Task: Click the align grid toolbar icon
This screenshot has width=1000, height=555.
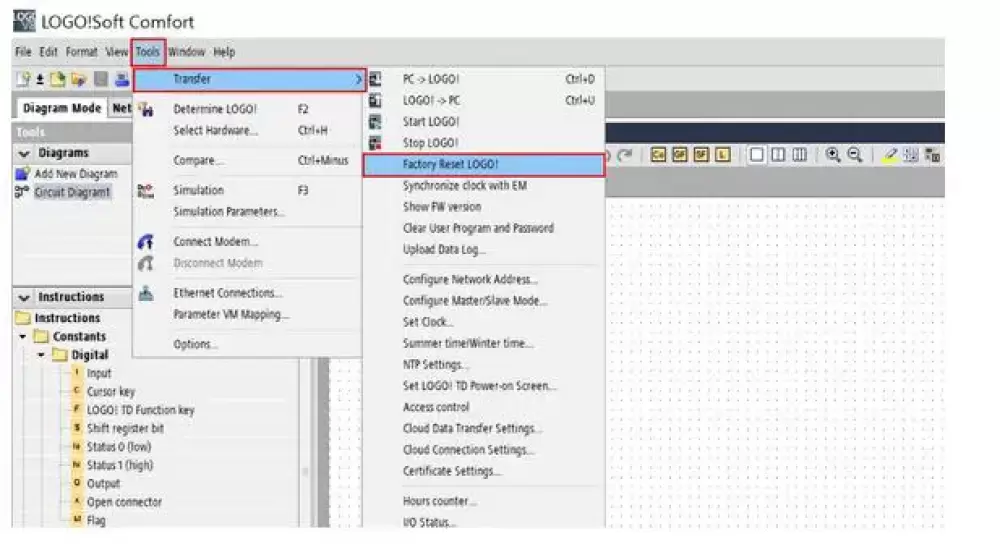Action: pos(911,155)
